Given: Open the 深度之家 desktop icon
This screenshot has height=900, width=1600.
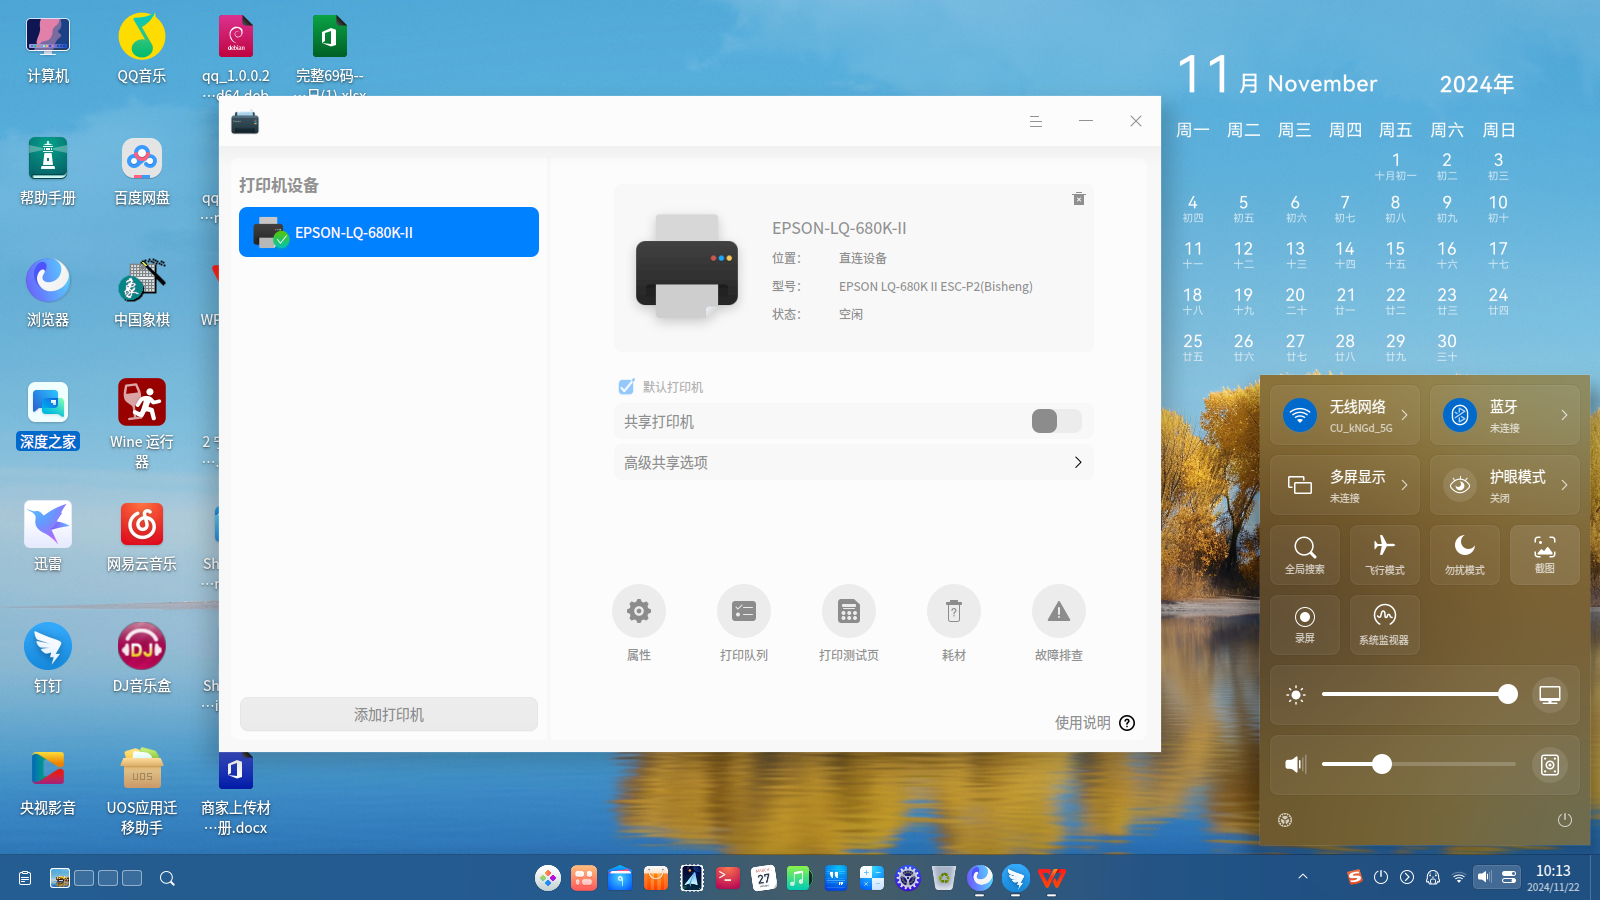Looking at the screenshot, I should point(48,415).
